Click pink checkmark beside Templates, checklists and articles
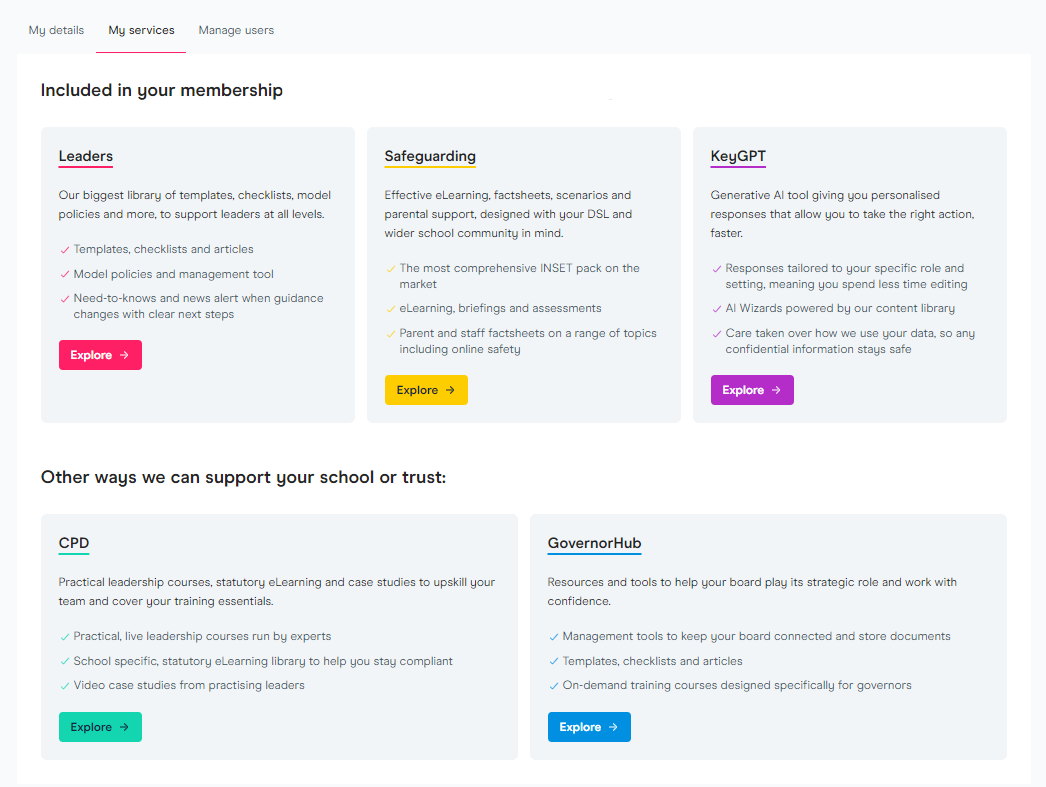 coord(65,250)
